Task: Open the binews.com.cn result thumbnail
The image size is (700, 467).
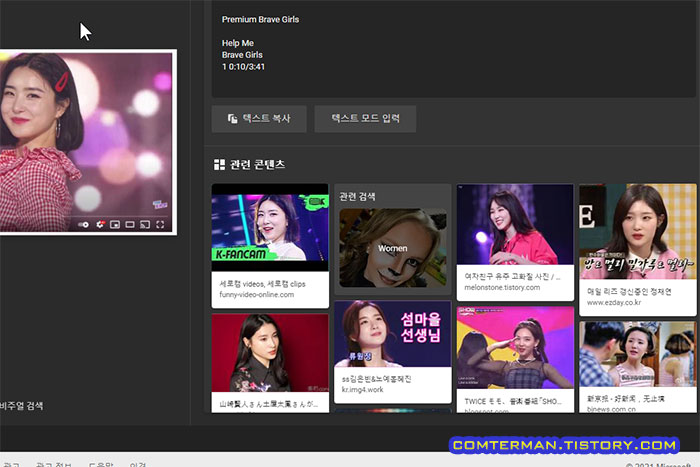Action: [x=638, y=354]
